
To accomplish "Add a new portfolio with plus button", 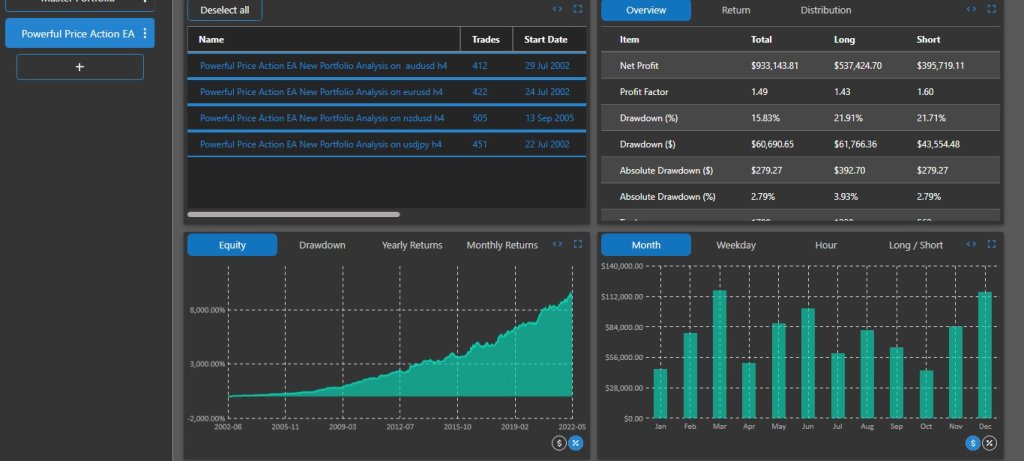I will 80,67.
